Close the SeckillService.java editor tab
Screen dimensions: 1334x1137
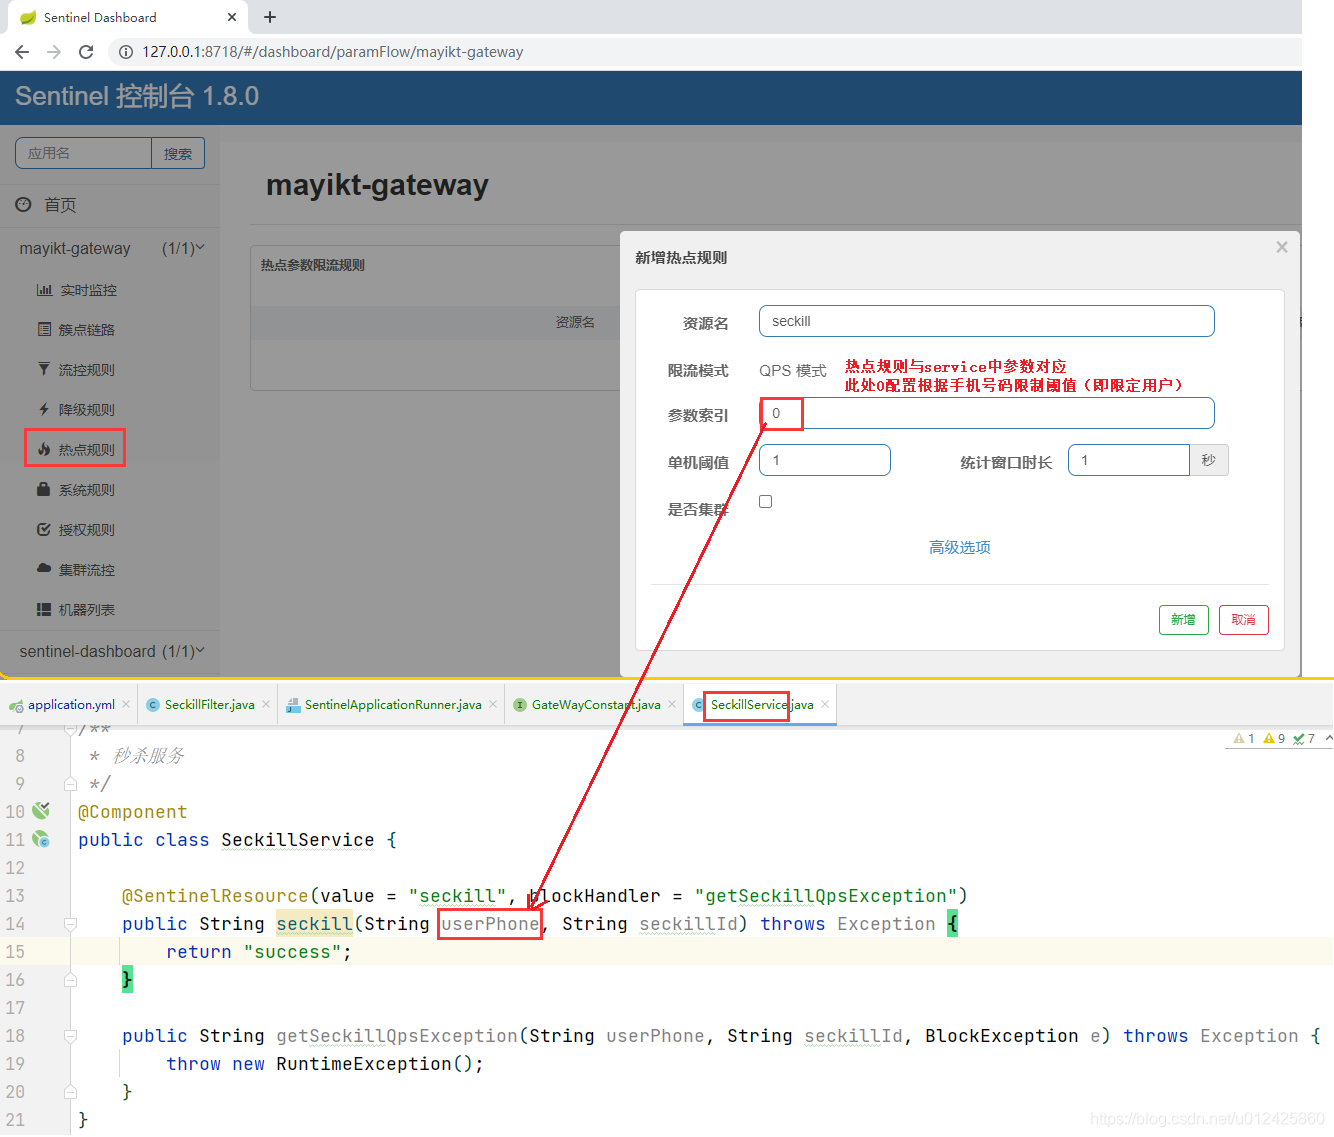click(x=825, y=705)
